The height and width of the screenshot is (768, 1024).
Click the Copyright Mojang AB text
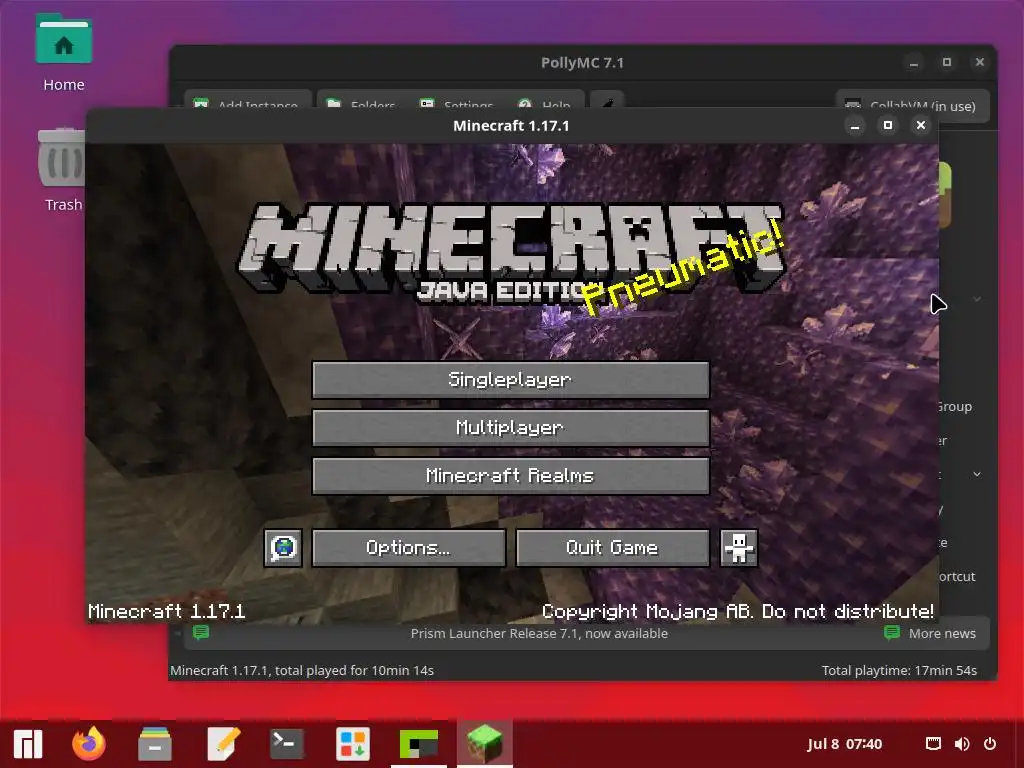point(737,611)
